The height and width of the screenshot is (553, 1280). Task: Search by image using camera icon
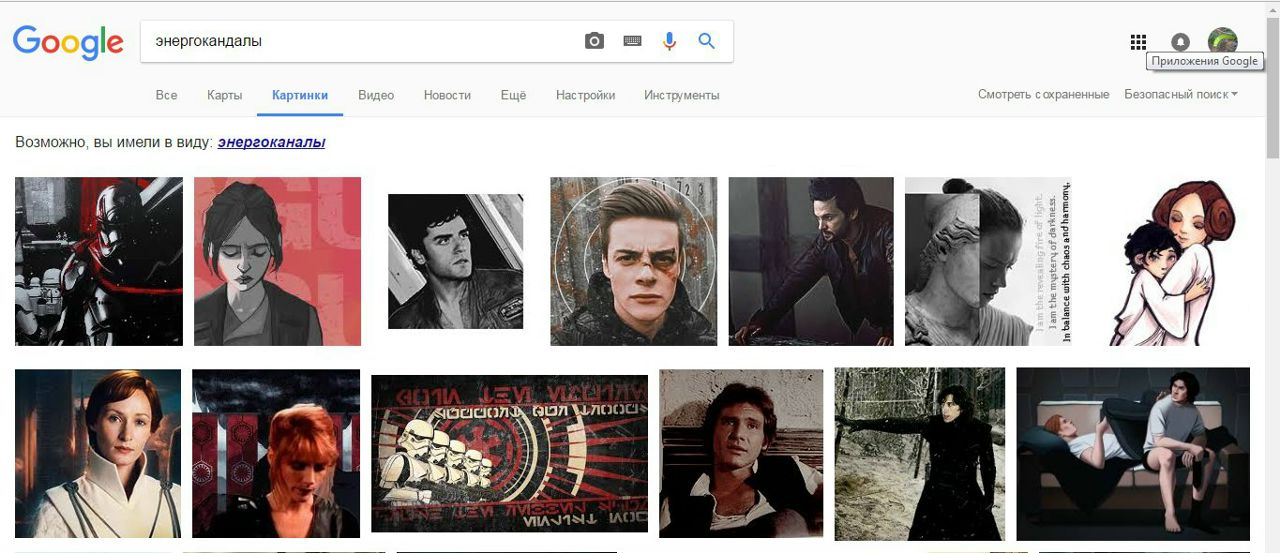coord(594,41)
